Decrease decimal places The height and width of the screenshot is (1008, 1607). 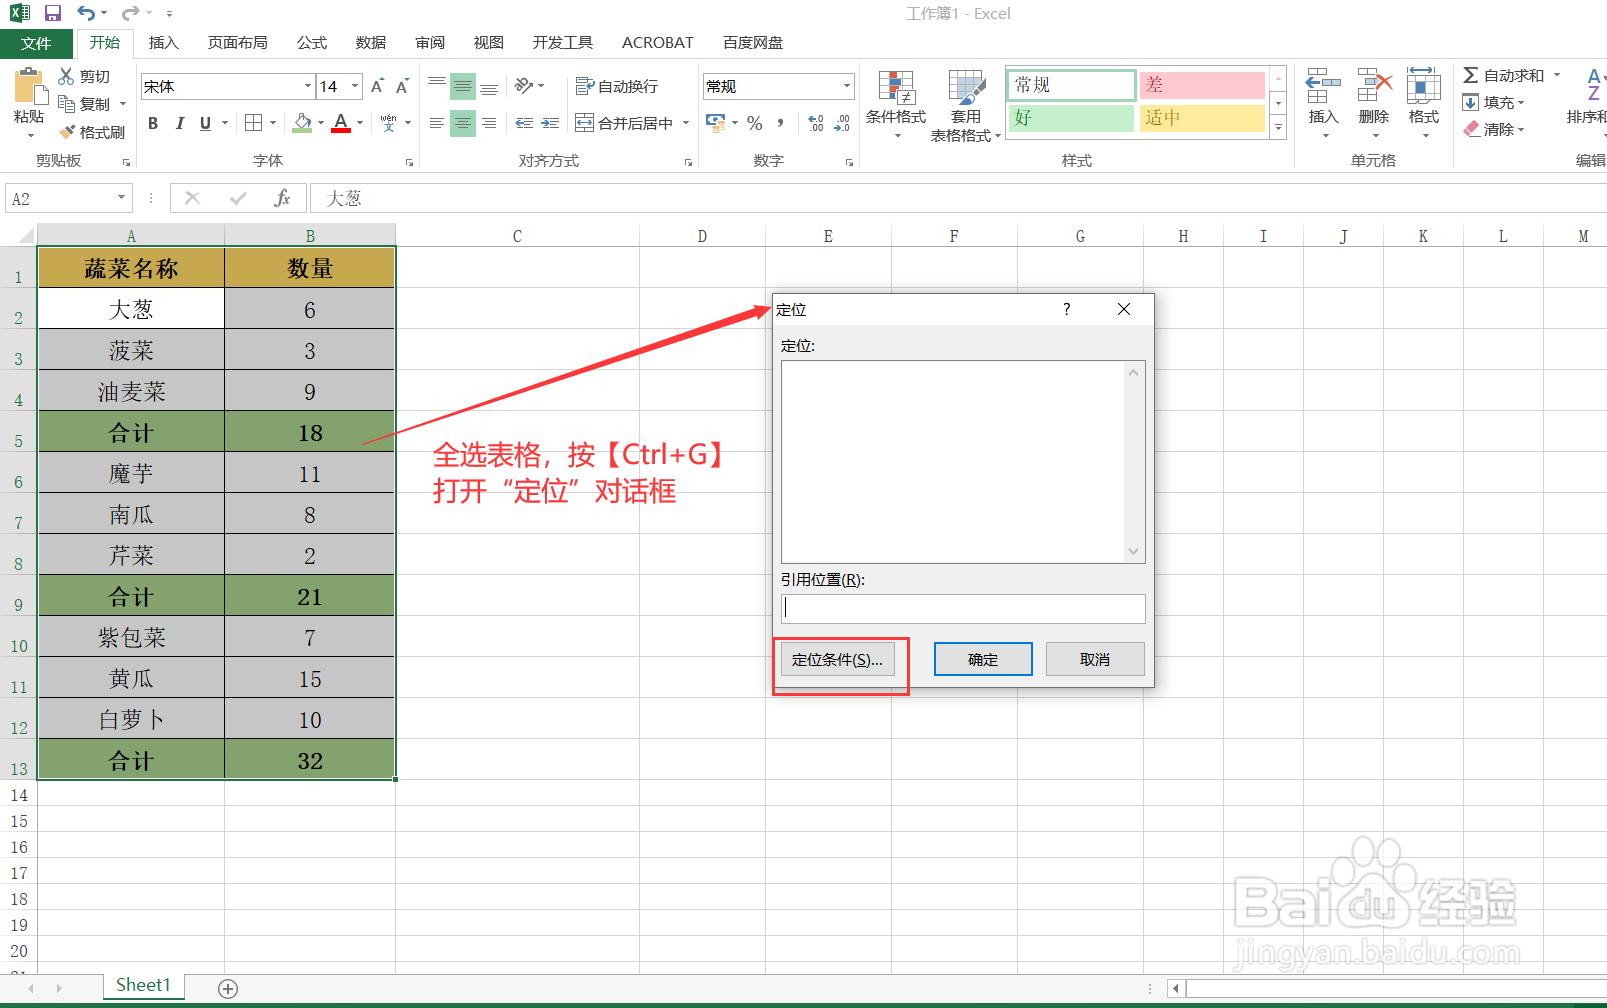842,123
